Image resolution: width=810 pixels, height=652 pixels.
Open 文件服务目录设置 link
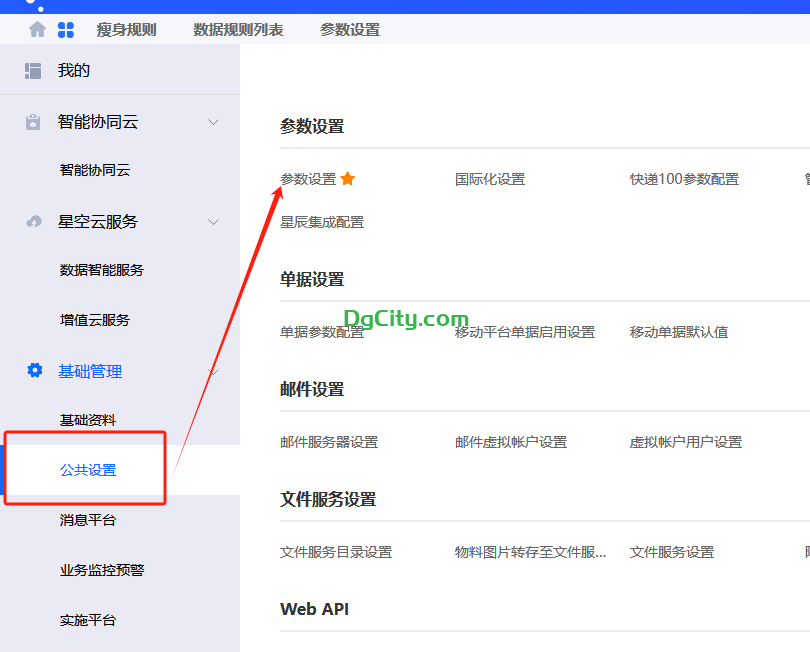(x=336, y=552)
